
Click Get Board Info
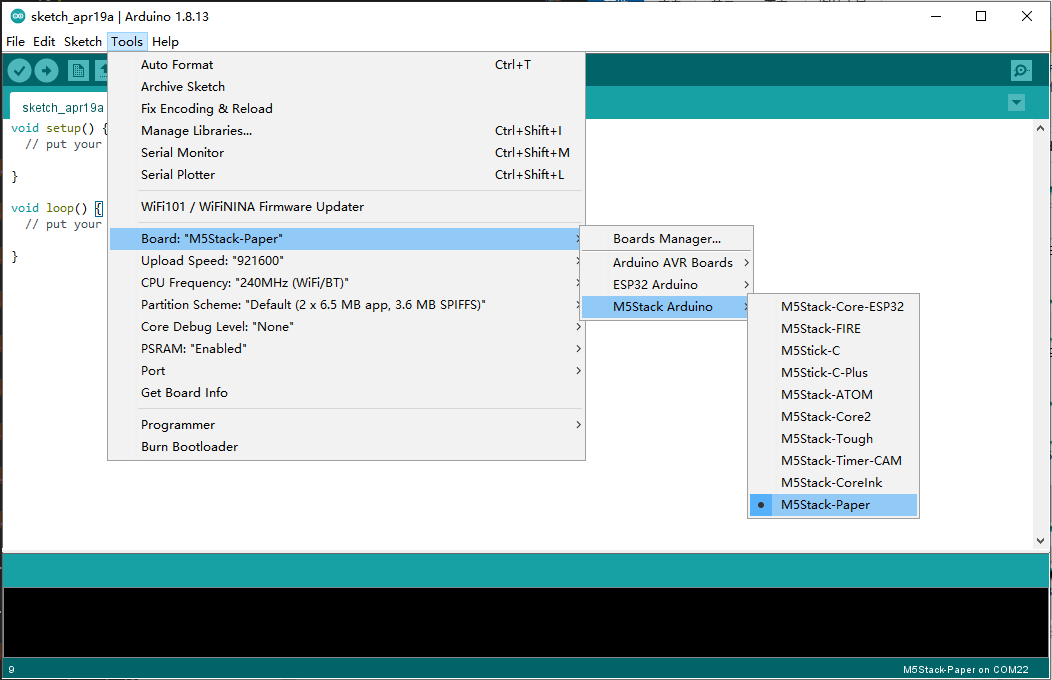coord(346,392)
